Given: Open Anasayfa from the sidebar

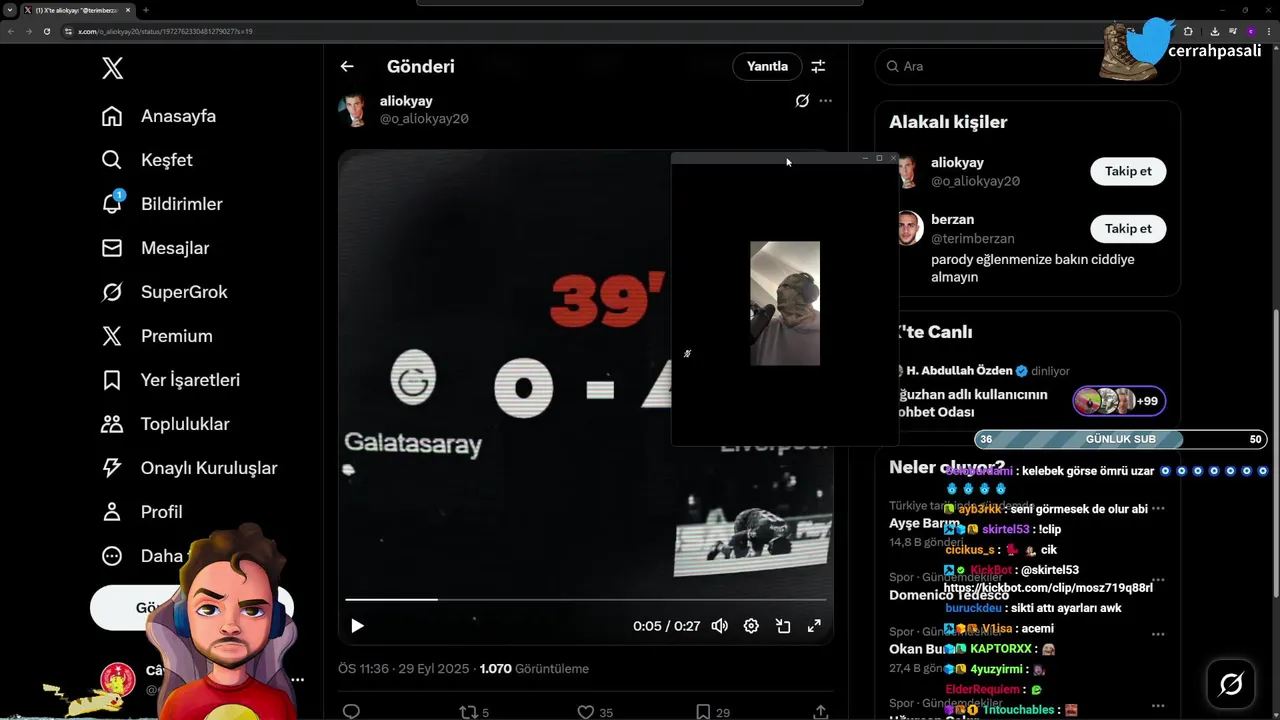Looking at the screenshot, I should [x=159, y=116].
